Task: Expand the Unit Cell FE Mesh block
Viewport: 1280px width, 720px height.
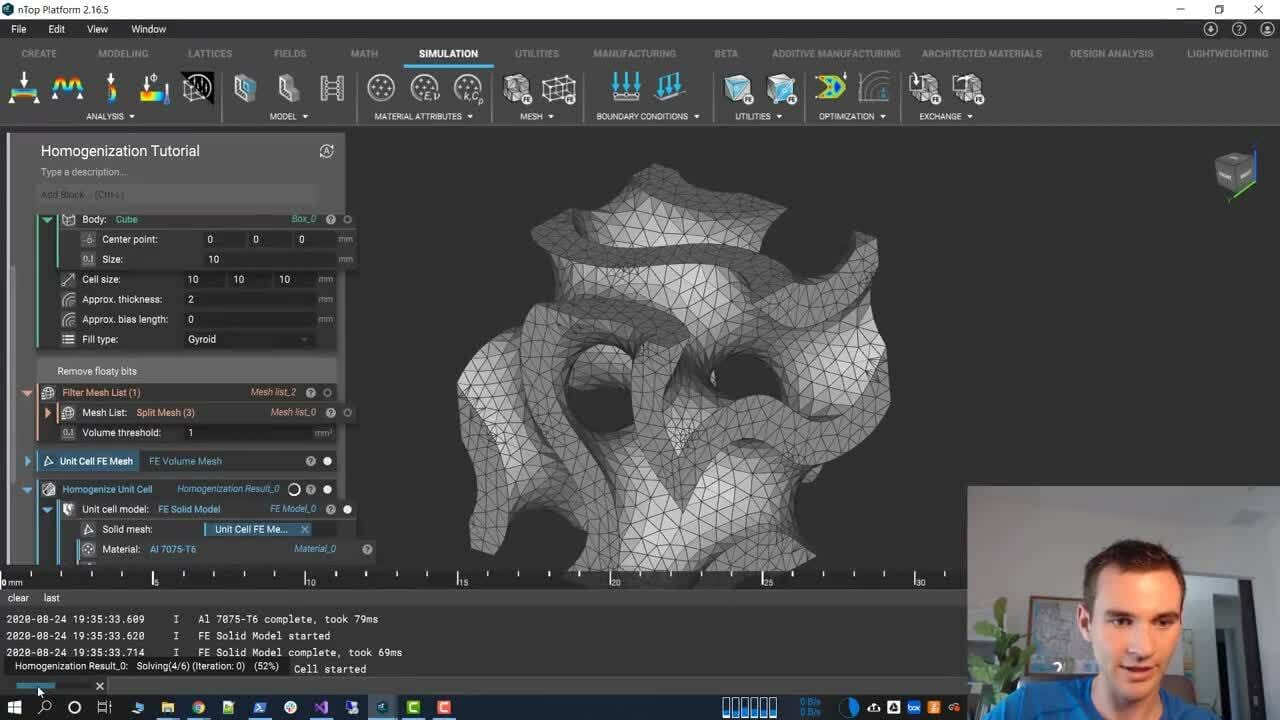Action: [27, 461]
